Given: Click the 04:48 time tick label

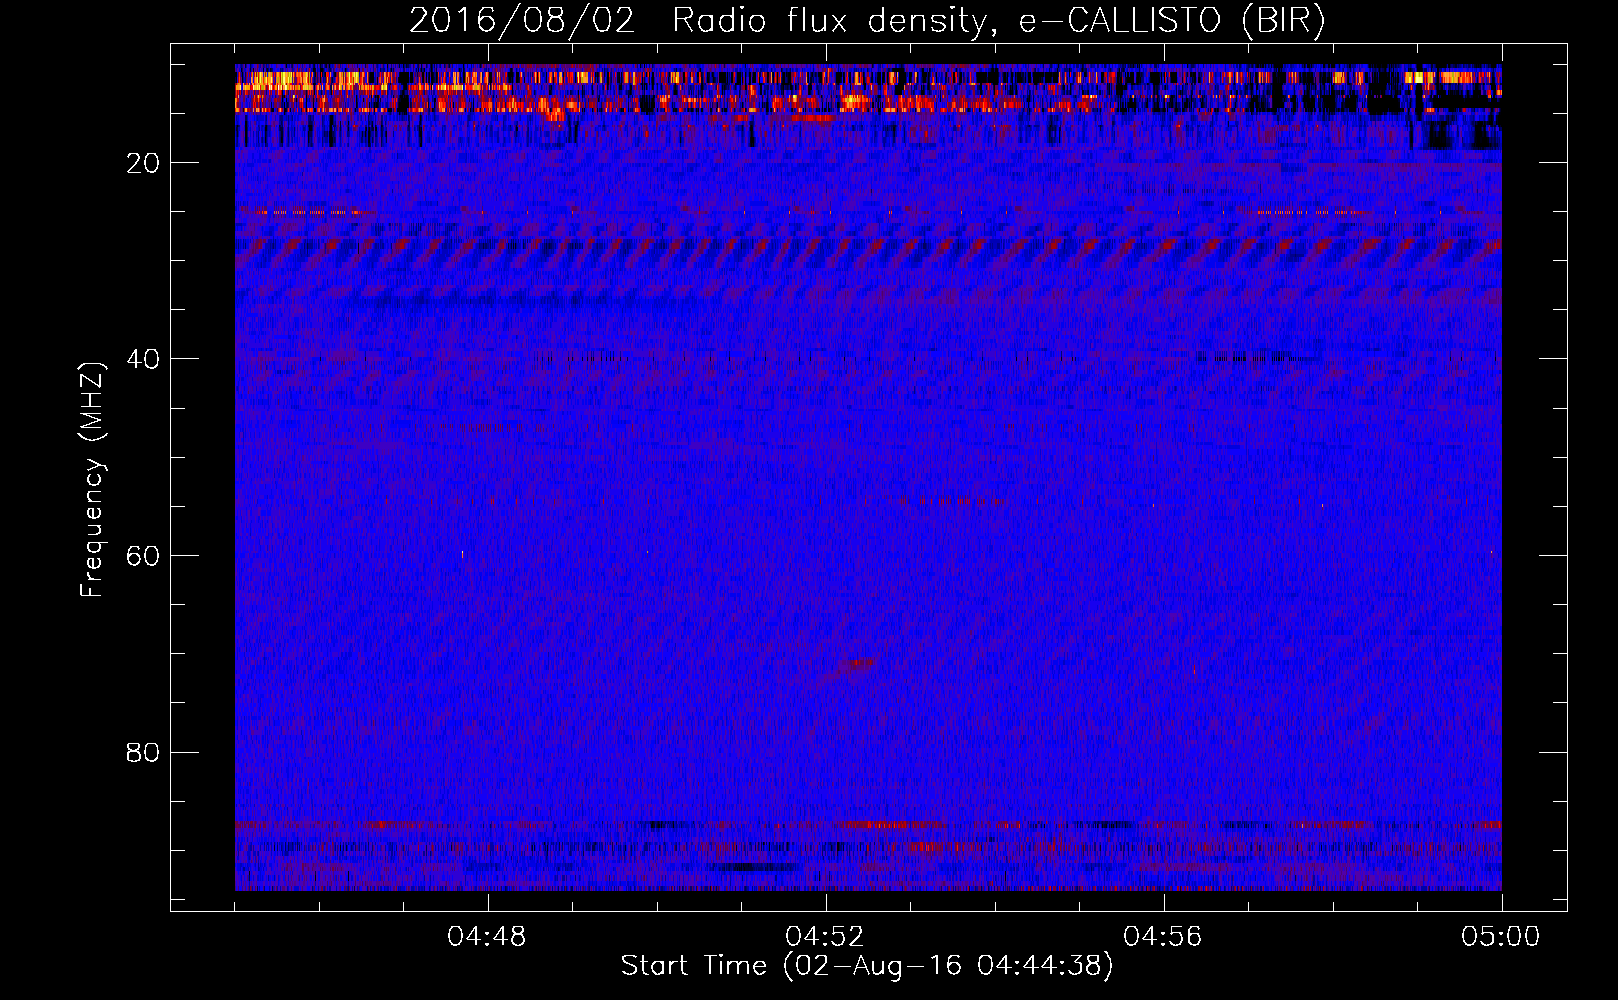Looking at the screenshot, I should coord(487,937).
